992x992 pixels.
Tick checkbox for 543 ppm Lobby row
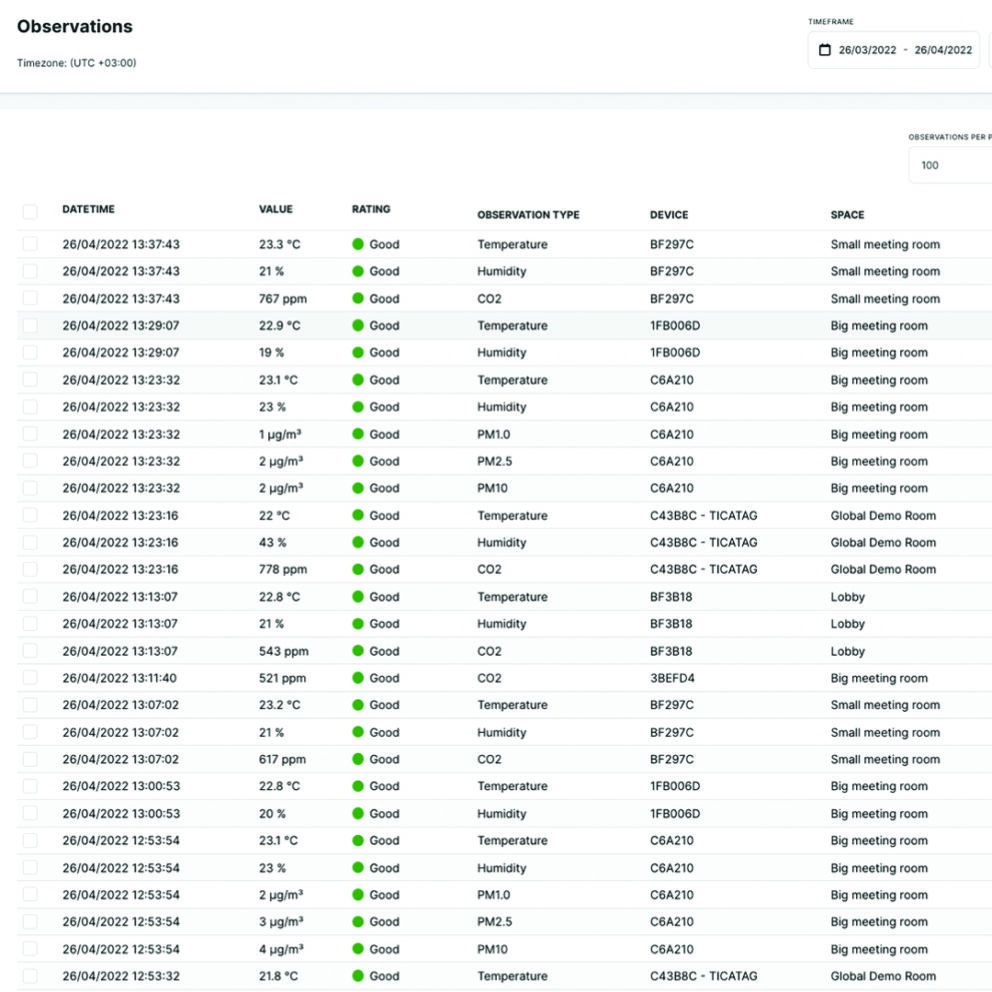[x=30, y=651]
